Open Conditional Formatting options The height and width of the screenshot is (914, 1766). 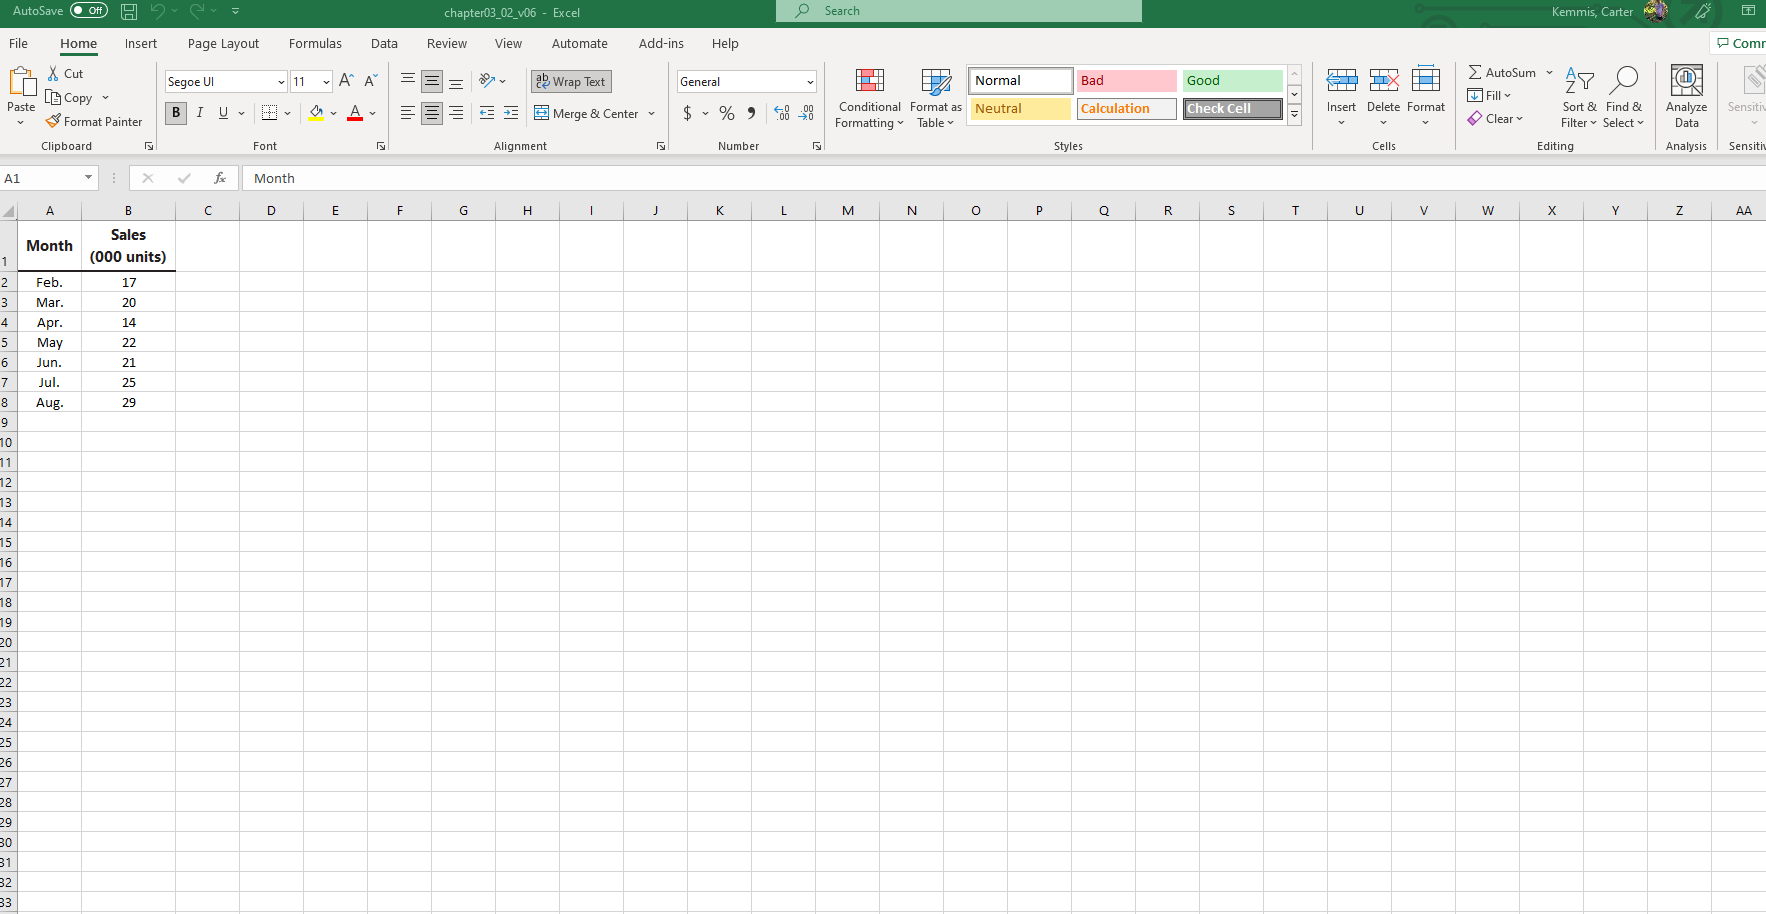[x=869, y=97]
